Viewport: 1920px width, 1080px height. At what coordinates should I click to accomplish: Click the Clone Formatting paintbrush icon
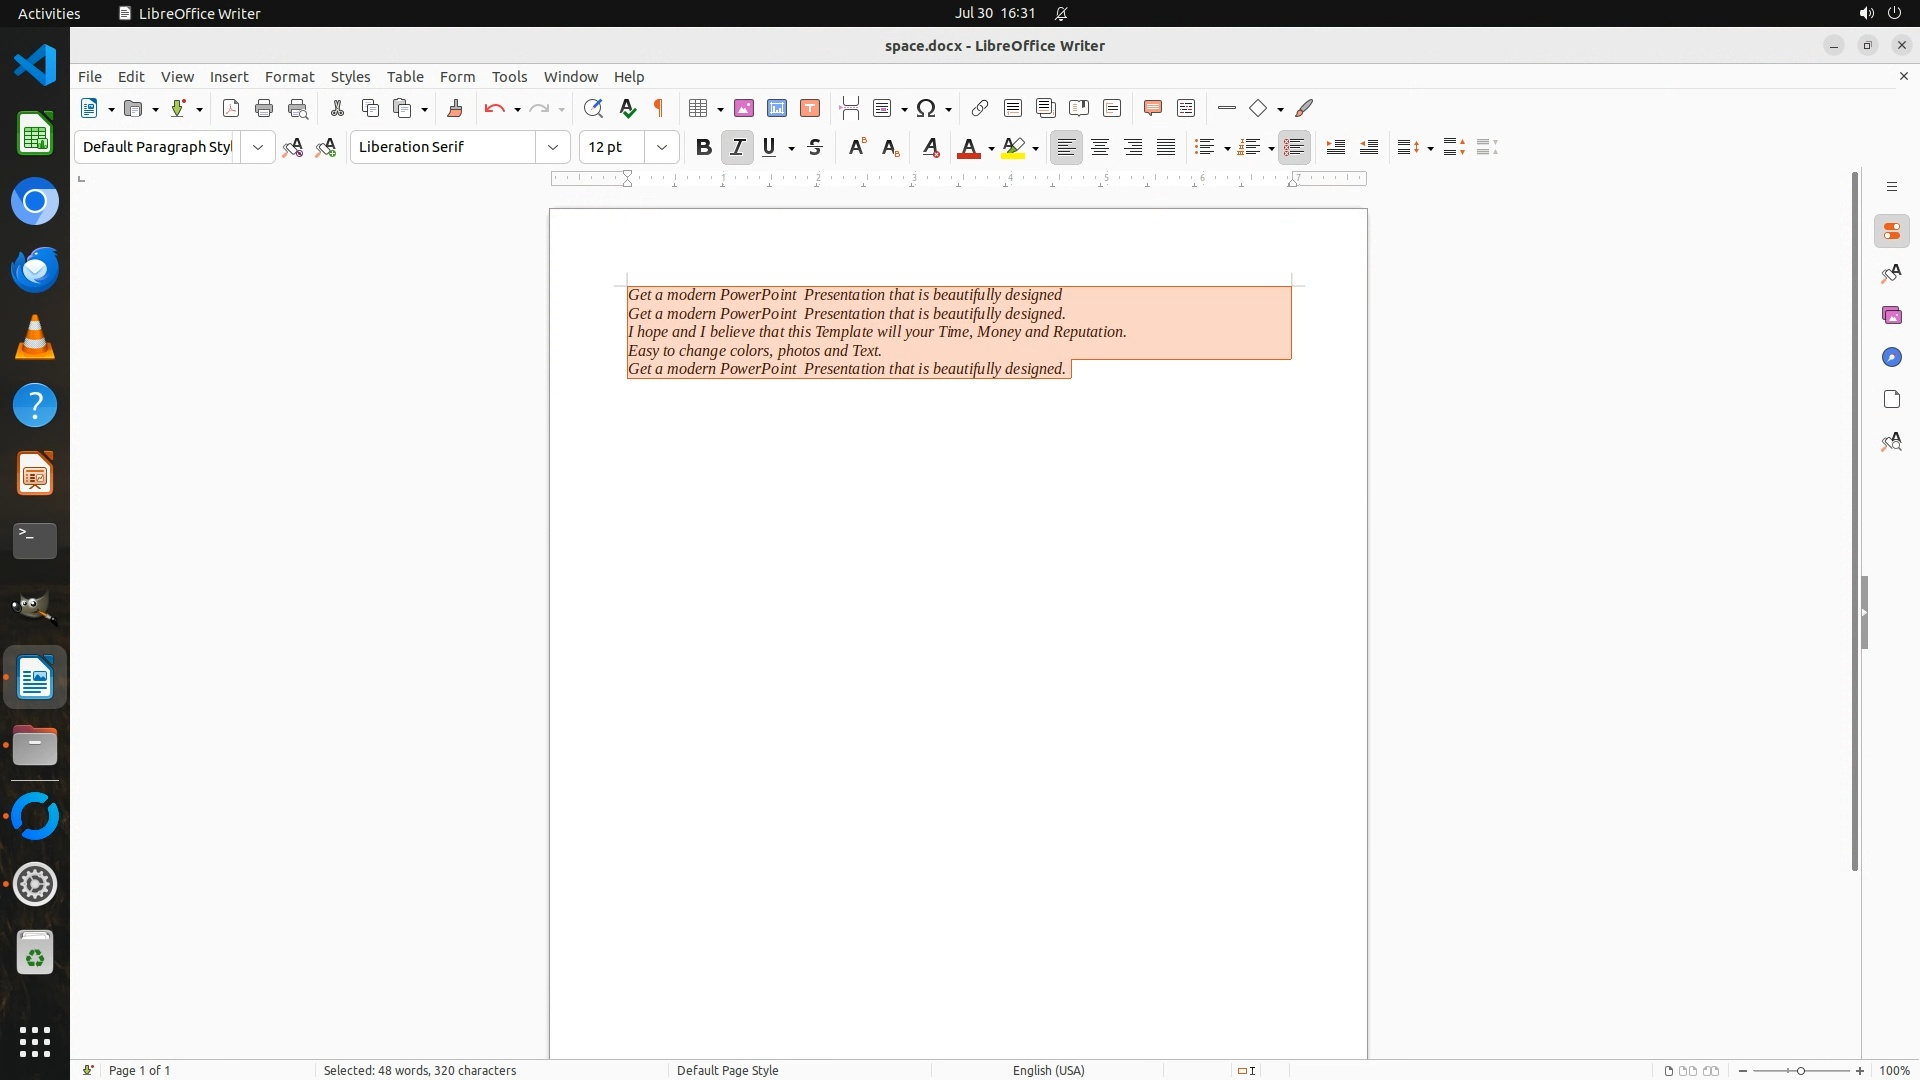tap(455, 109)
